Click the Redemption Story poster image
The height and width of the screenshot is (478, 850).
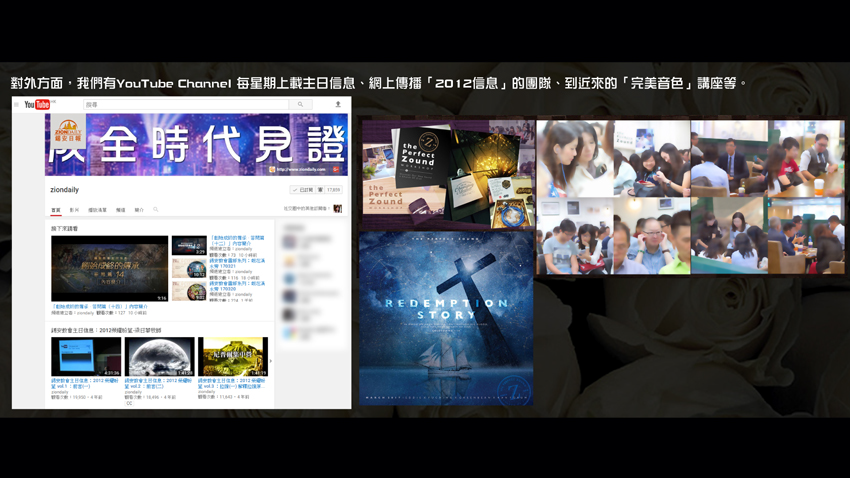click(x=446, y=318)
